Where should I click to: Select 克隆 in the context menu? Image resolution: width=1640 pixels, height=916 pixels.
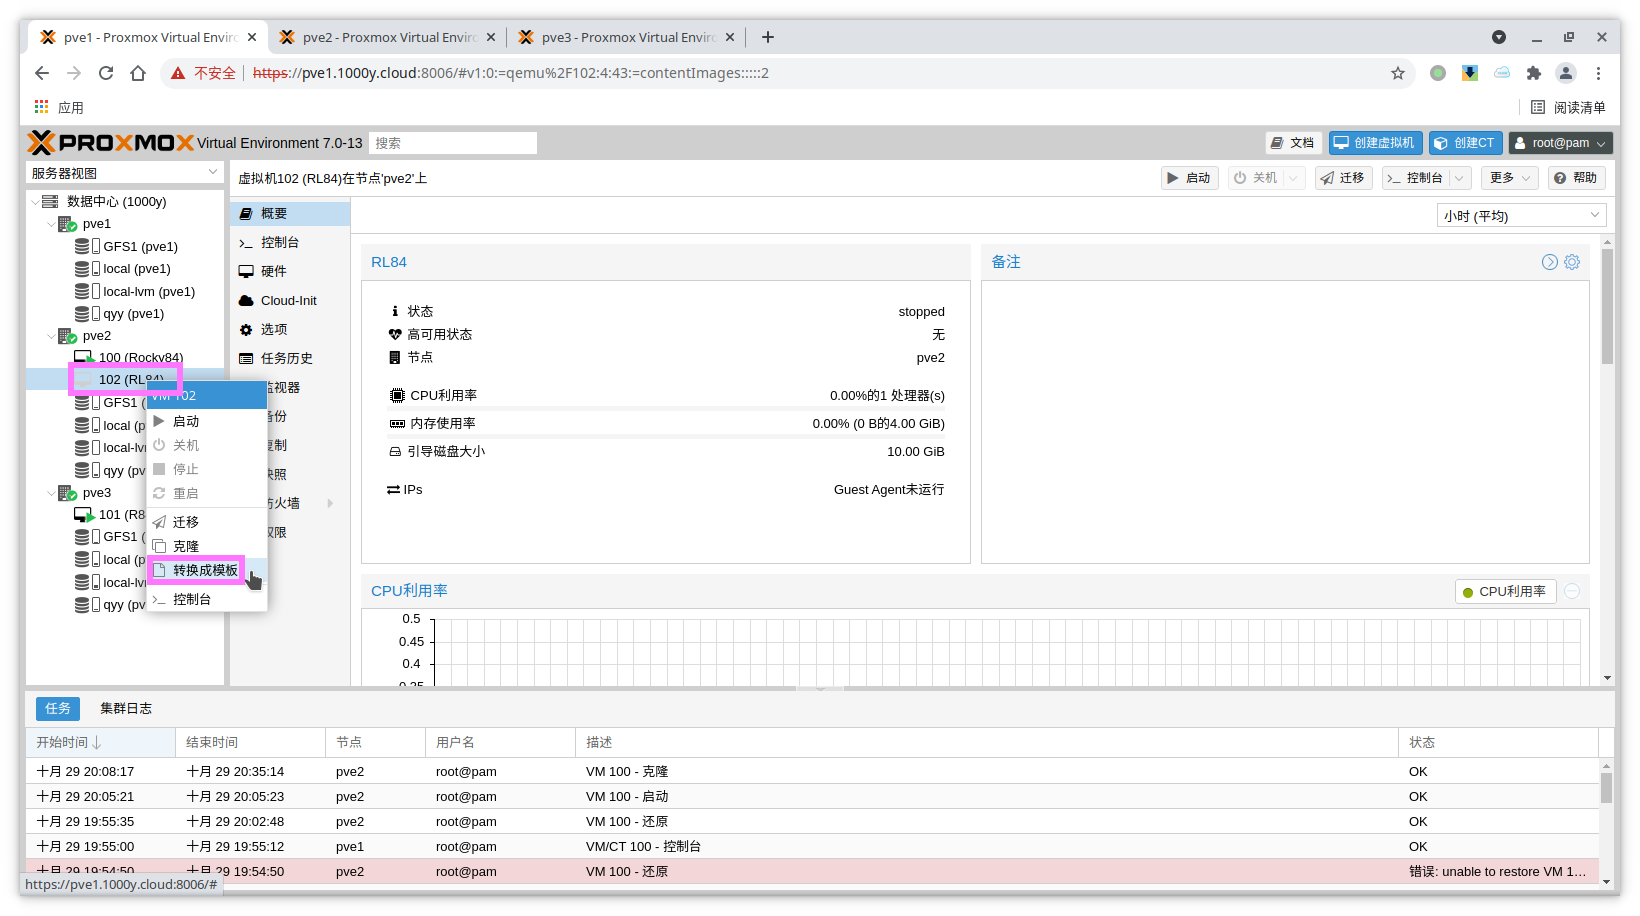(x=186, y=546)
